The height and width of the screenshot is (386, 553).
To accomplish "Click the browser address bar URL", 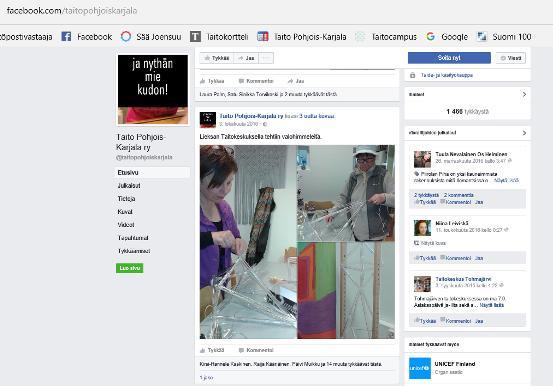I will coord(72,11).
